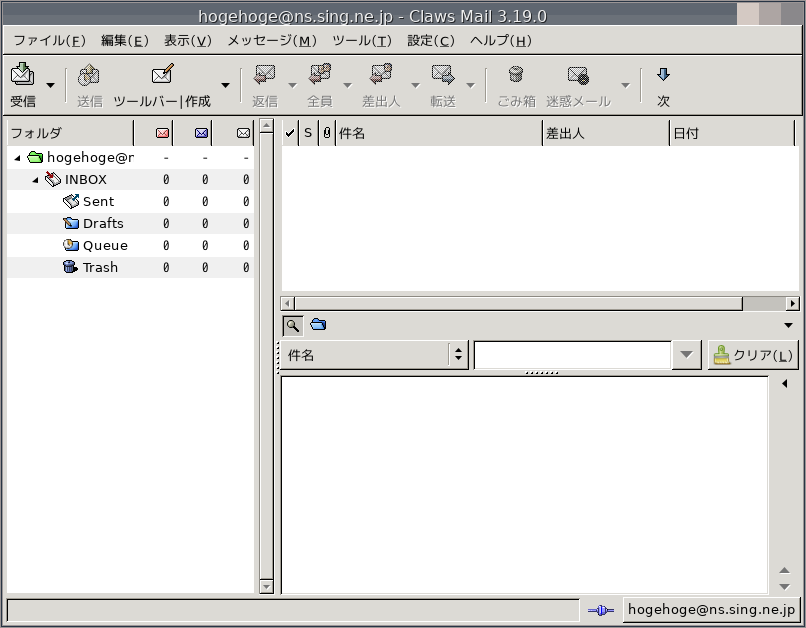Sort messages by 件名 column
The height and width of the screenshot is (628, 806).
(439, 133)
